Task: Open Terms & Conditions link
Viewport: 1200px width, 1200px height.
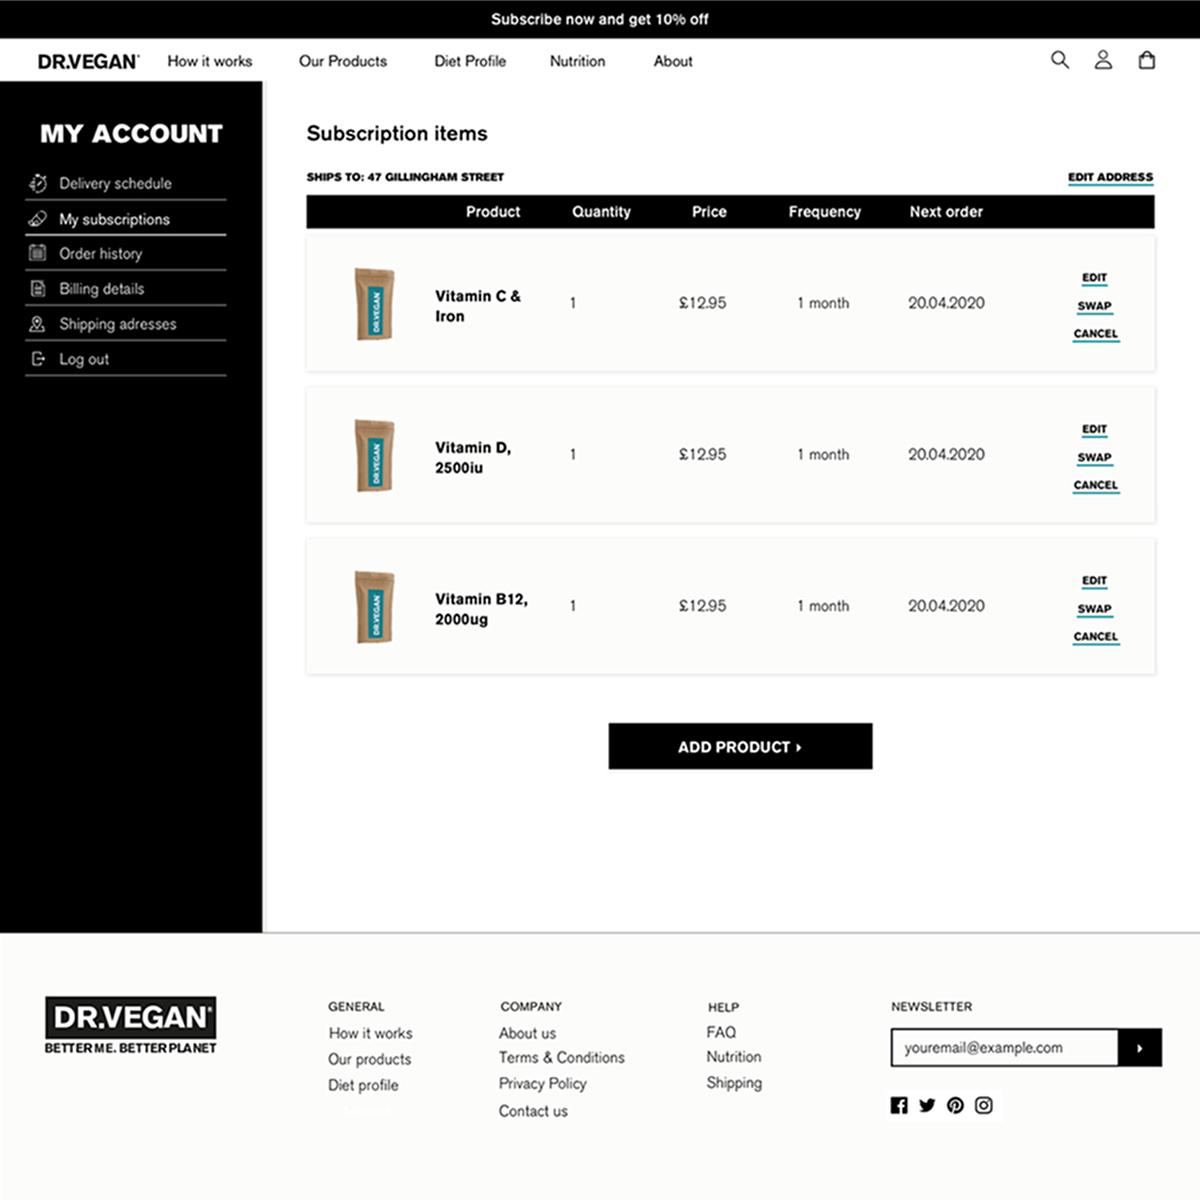Action: pyautogui.click(x=561, y=1057)
